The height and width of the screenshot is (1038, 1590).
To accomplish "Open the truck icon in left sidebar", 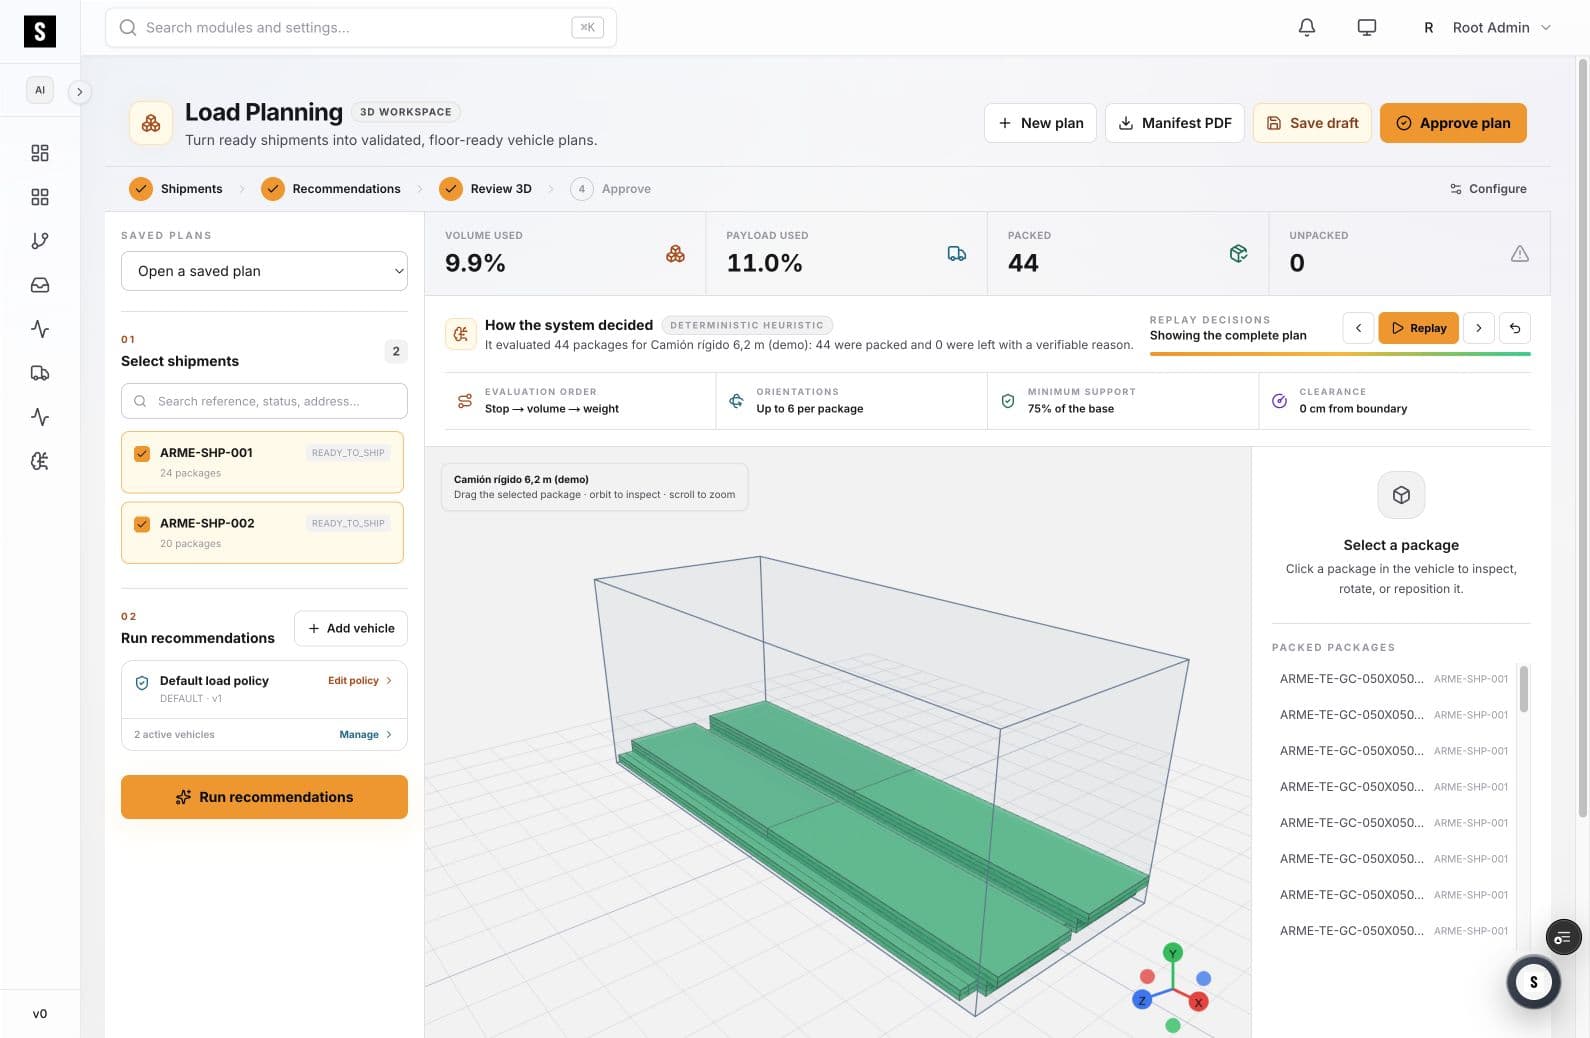I will pyautogui.click(x=40, y=373).
